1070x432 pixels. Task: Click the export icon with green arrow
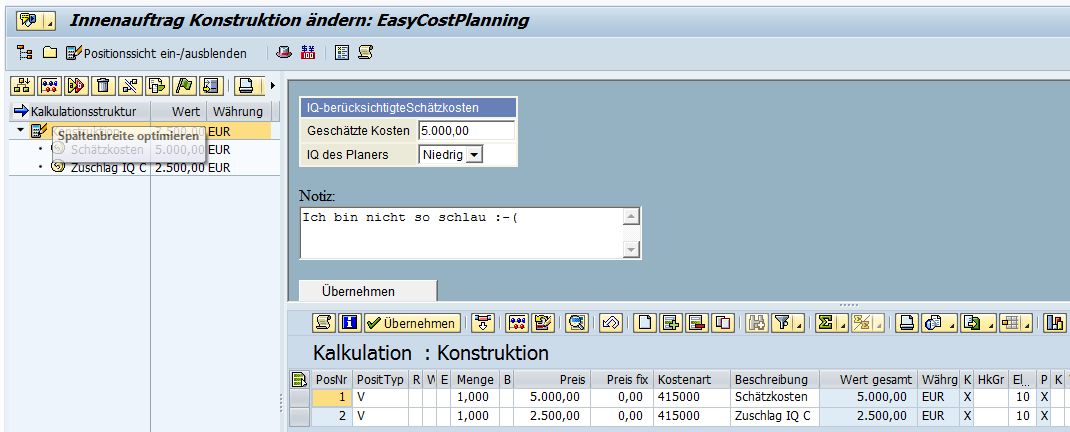click(x=970, y=323)
